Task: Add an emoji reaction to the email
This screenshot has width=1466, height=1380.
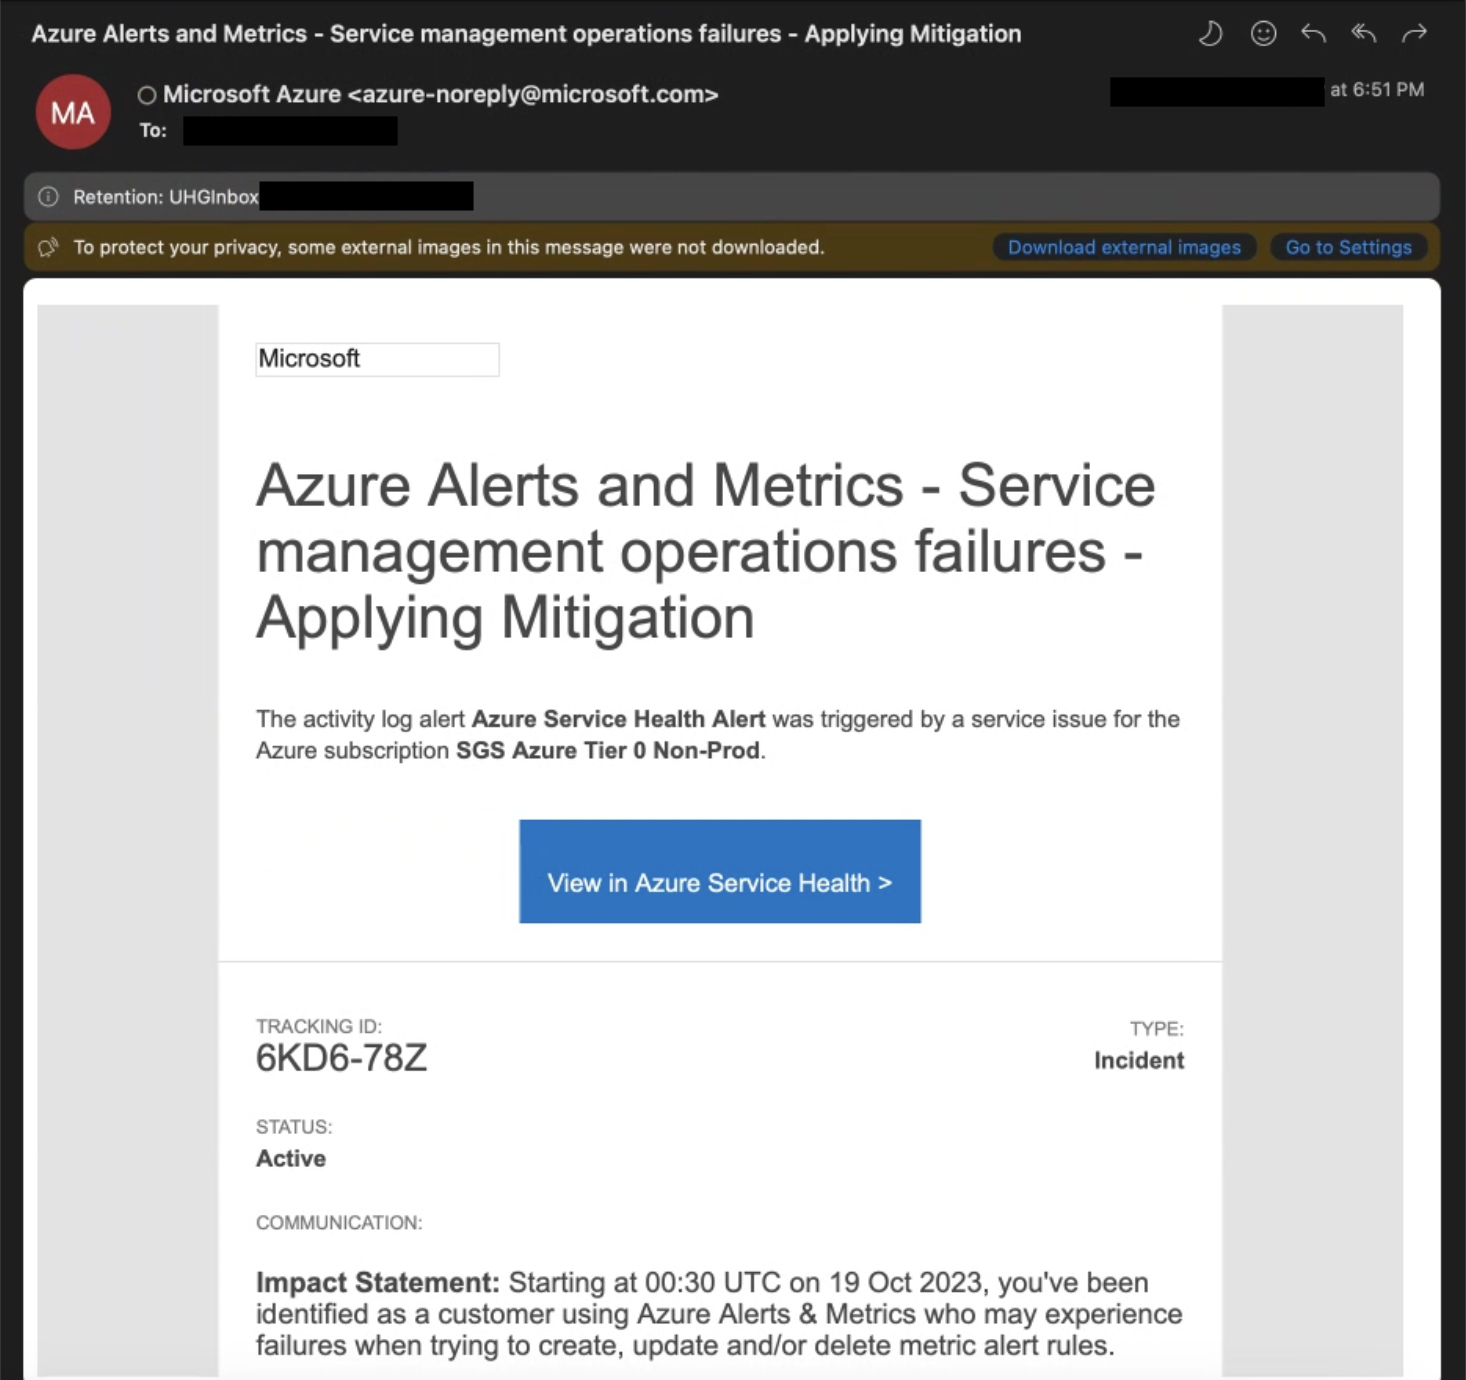Action: pos(1263,34)
